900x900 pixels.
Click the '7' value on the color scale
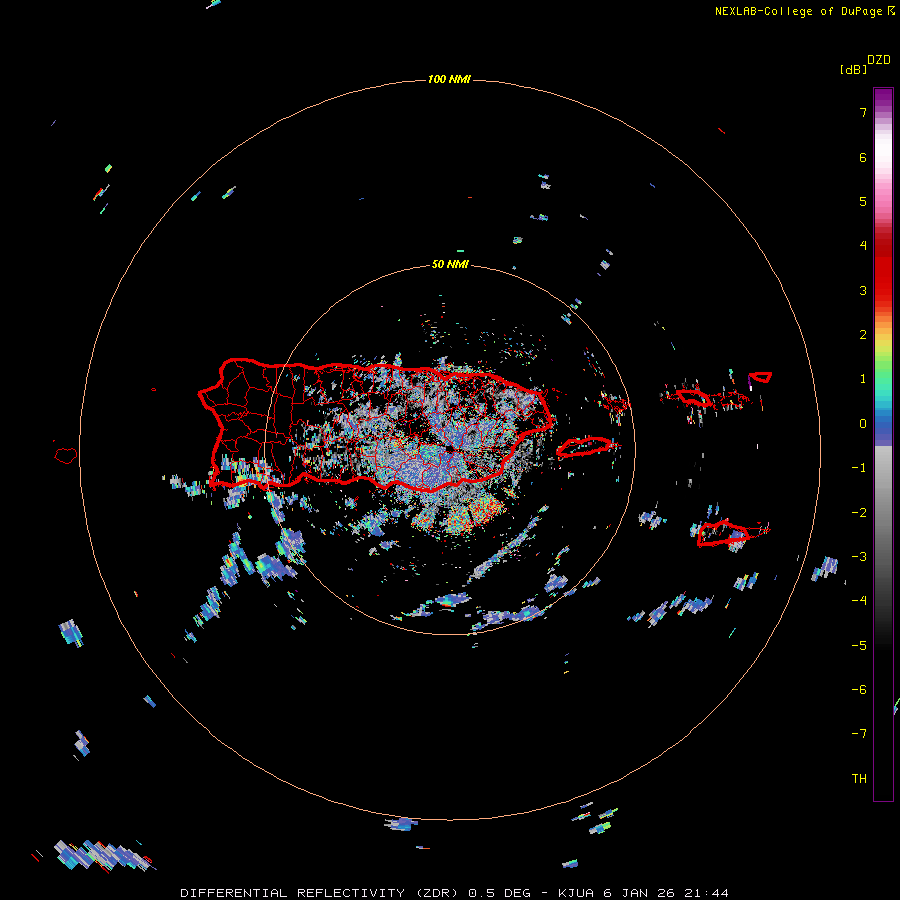point(863,112)
